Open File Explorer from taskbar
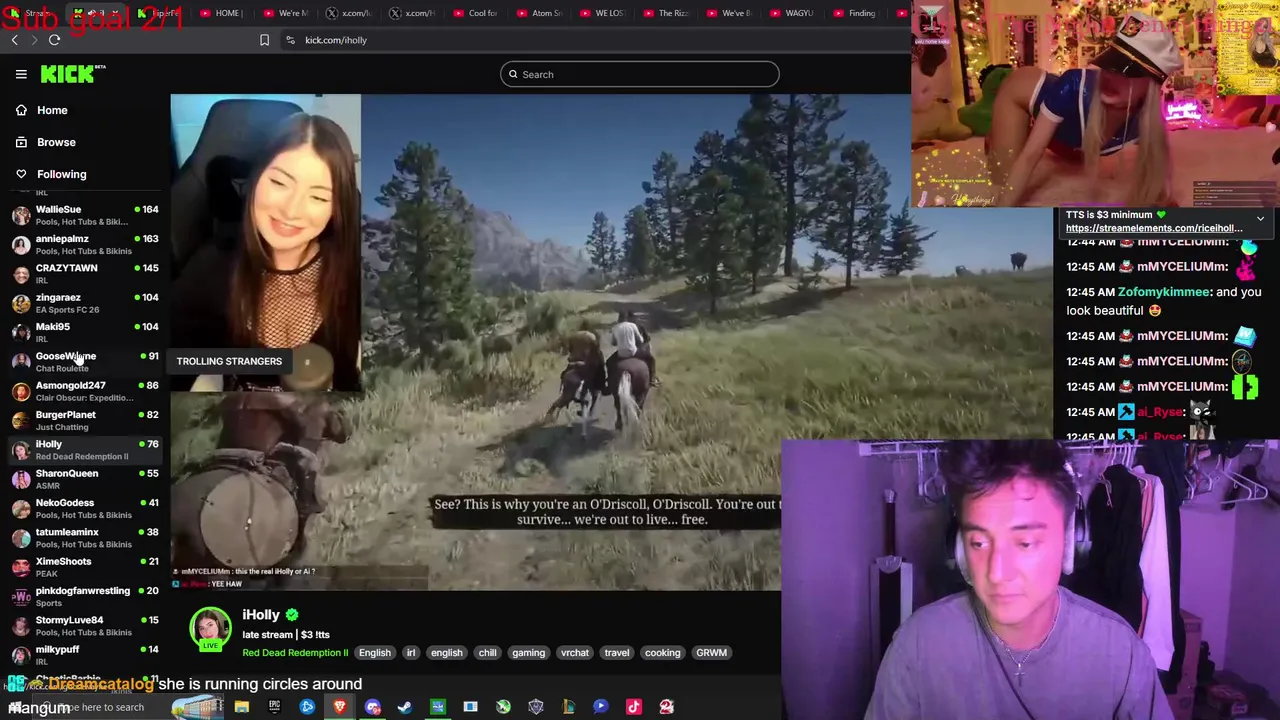 pyautogui.click(x=241, y=707)
